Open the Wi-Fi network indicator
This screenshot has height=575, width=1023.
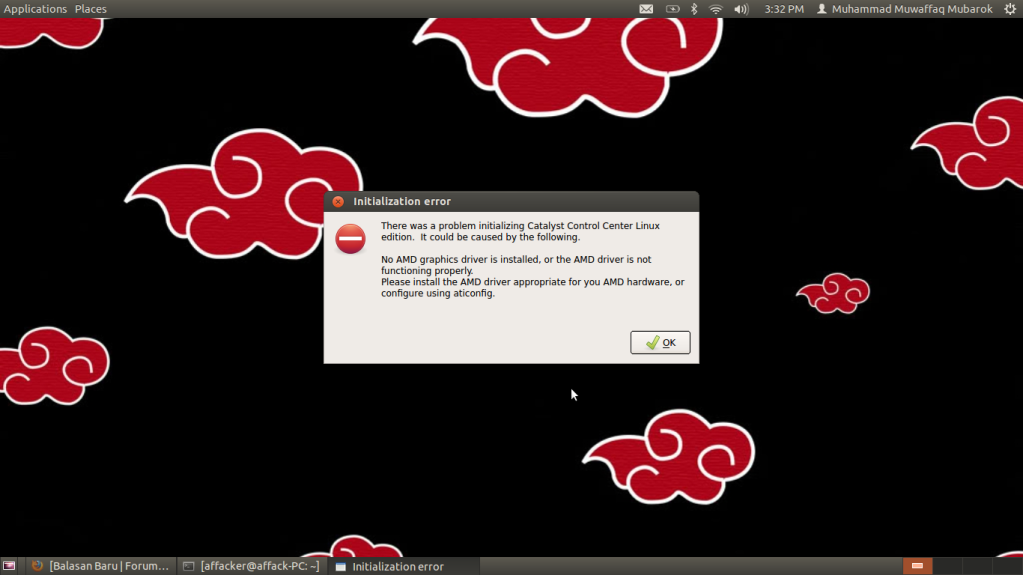point(716,9)
